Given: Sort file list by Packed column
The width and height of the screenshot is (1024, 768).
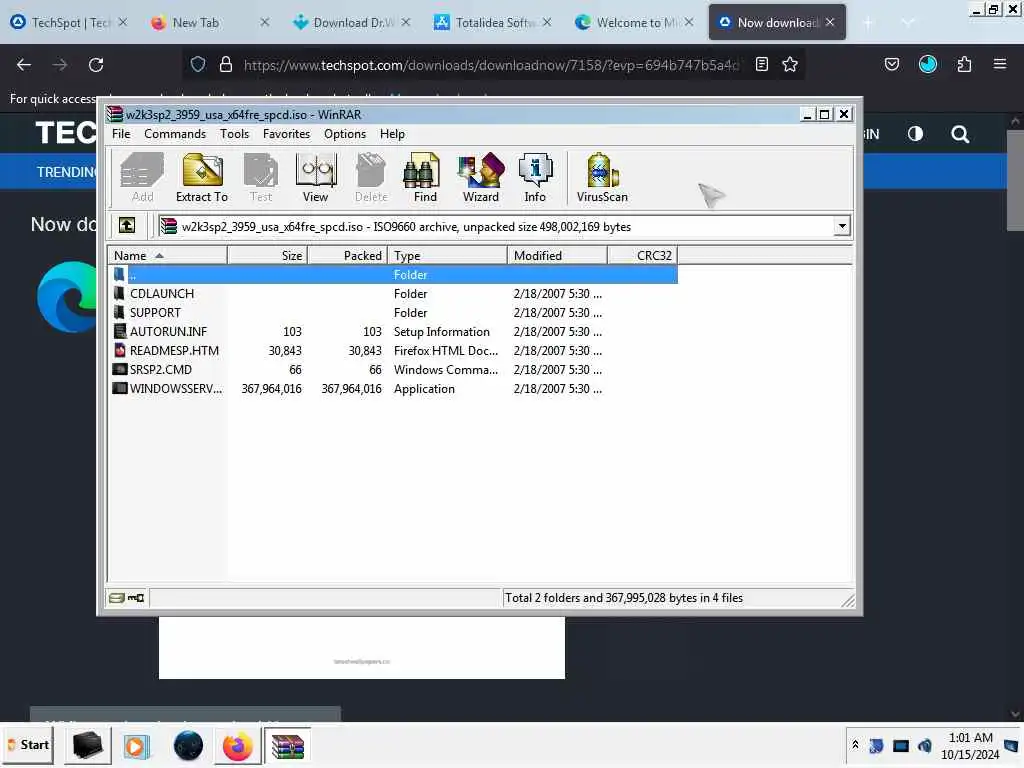Looking at the screenshot, I should click(x=347, y=255).
